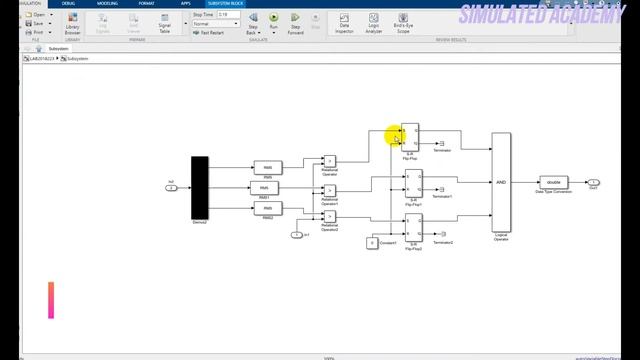Select the first Relational Operator block
Screen dimensions: 640x360
click(330, 161)
